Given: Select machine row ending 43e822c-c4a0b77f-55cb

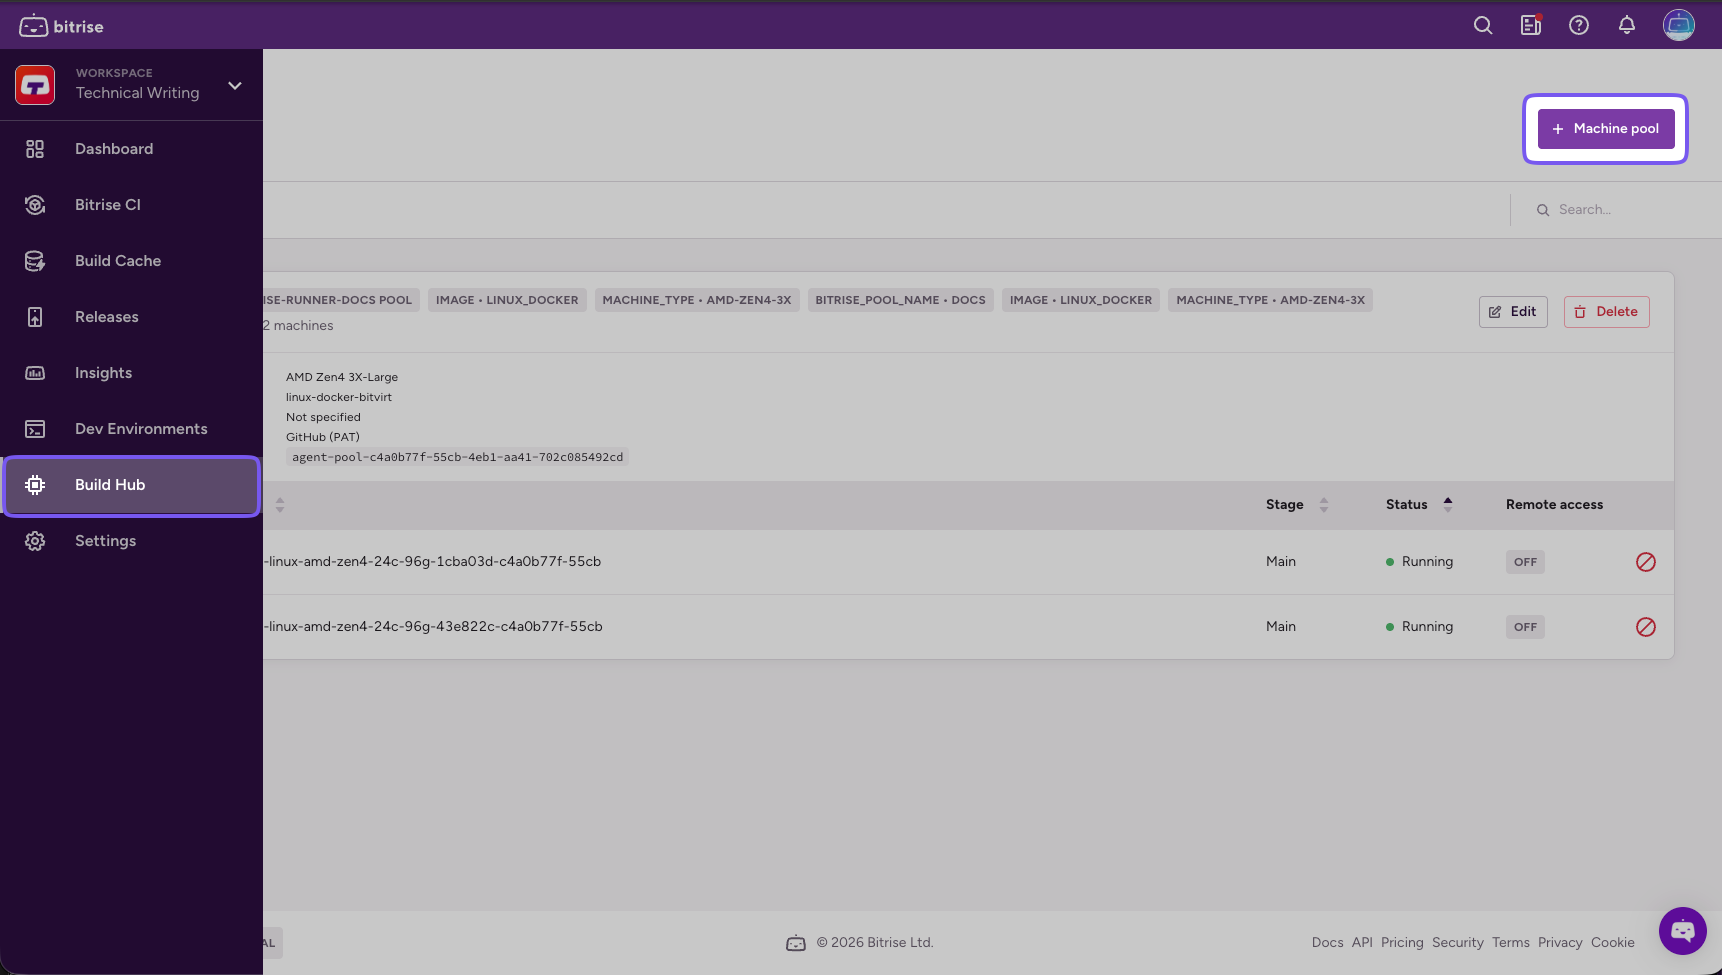Looking at the screenshot, I should [968, 627].
